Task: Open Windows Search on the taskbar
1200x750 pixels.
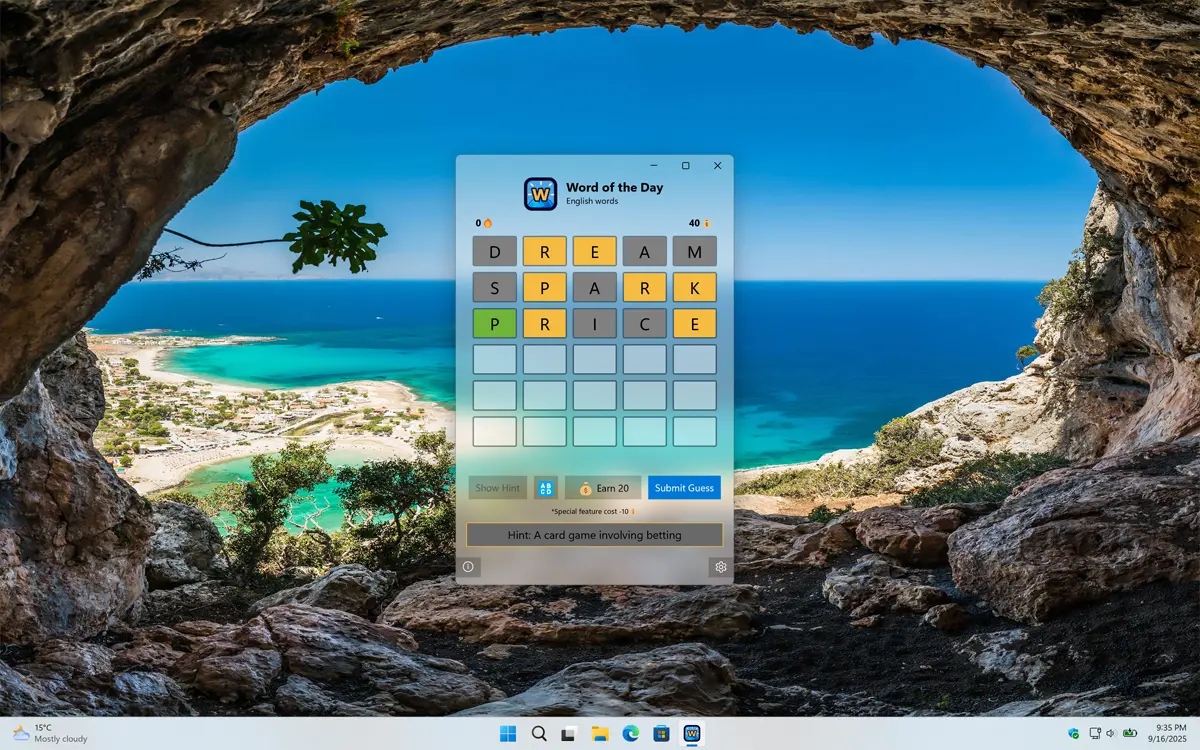Action: 539,733
